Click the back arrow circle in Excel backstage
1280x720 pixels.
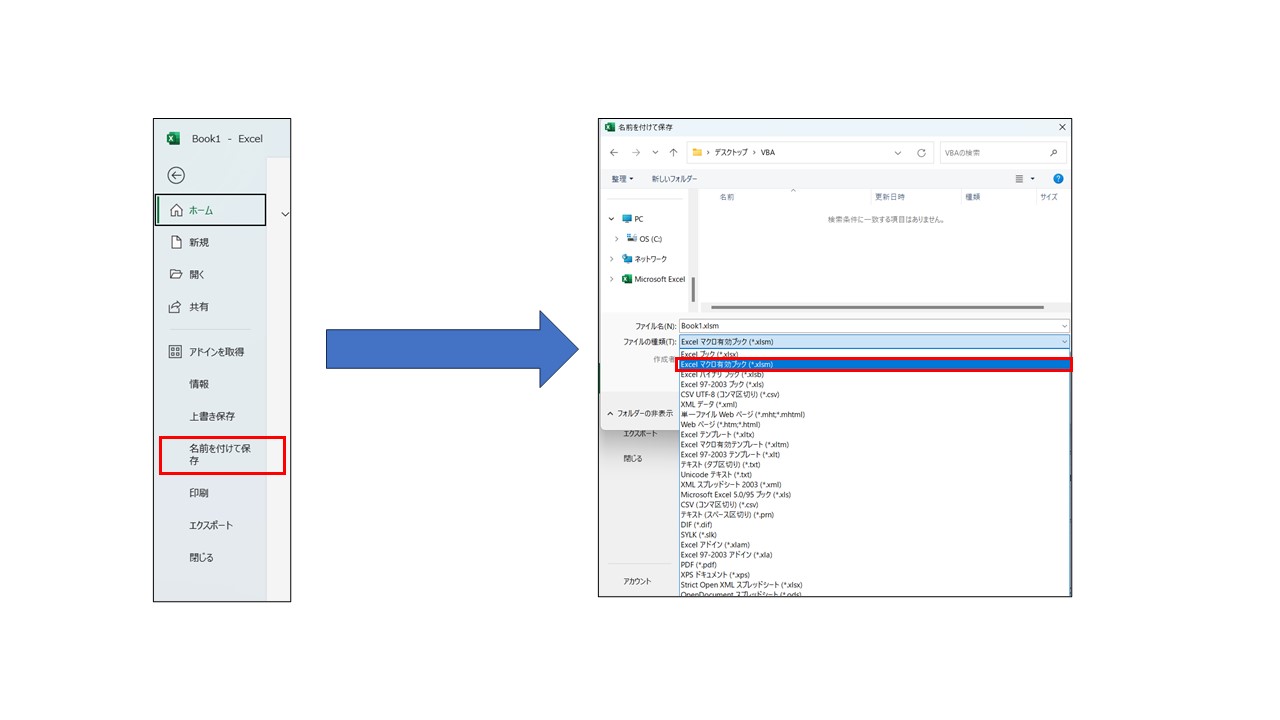pos(176,175)
